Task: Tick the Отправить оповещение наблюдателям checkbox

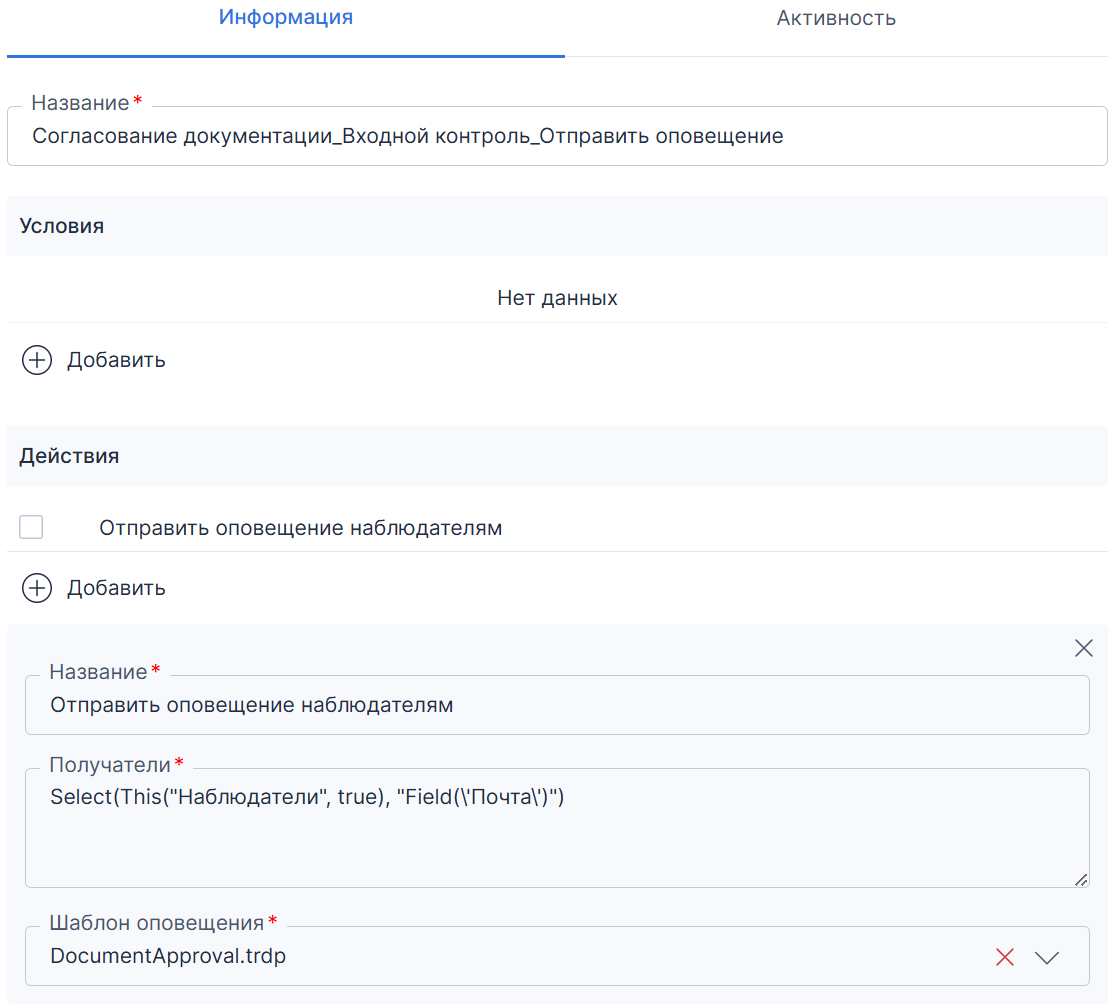Action: click(31, 527)
